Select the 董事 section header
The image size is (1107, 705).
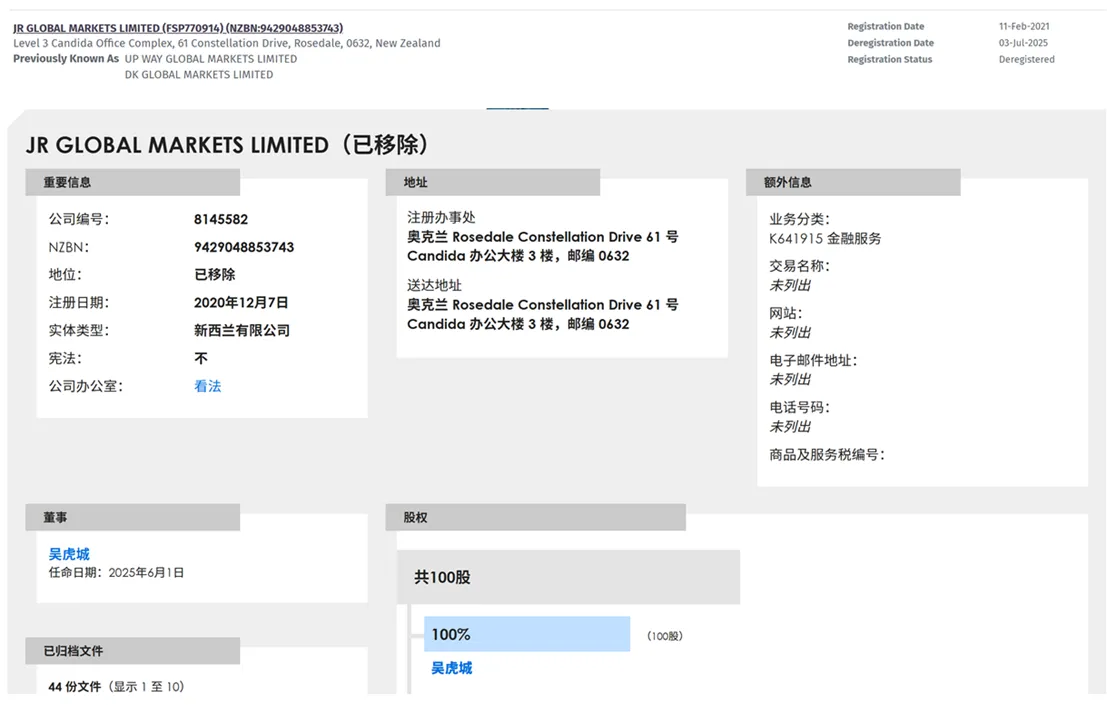133,517
